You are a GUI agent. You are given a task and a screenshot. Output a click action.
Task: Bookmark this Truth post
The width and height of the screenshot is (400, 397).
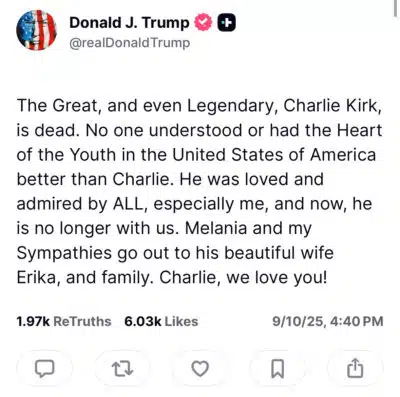tap(278, 369)
